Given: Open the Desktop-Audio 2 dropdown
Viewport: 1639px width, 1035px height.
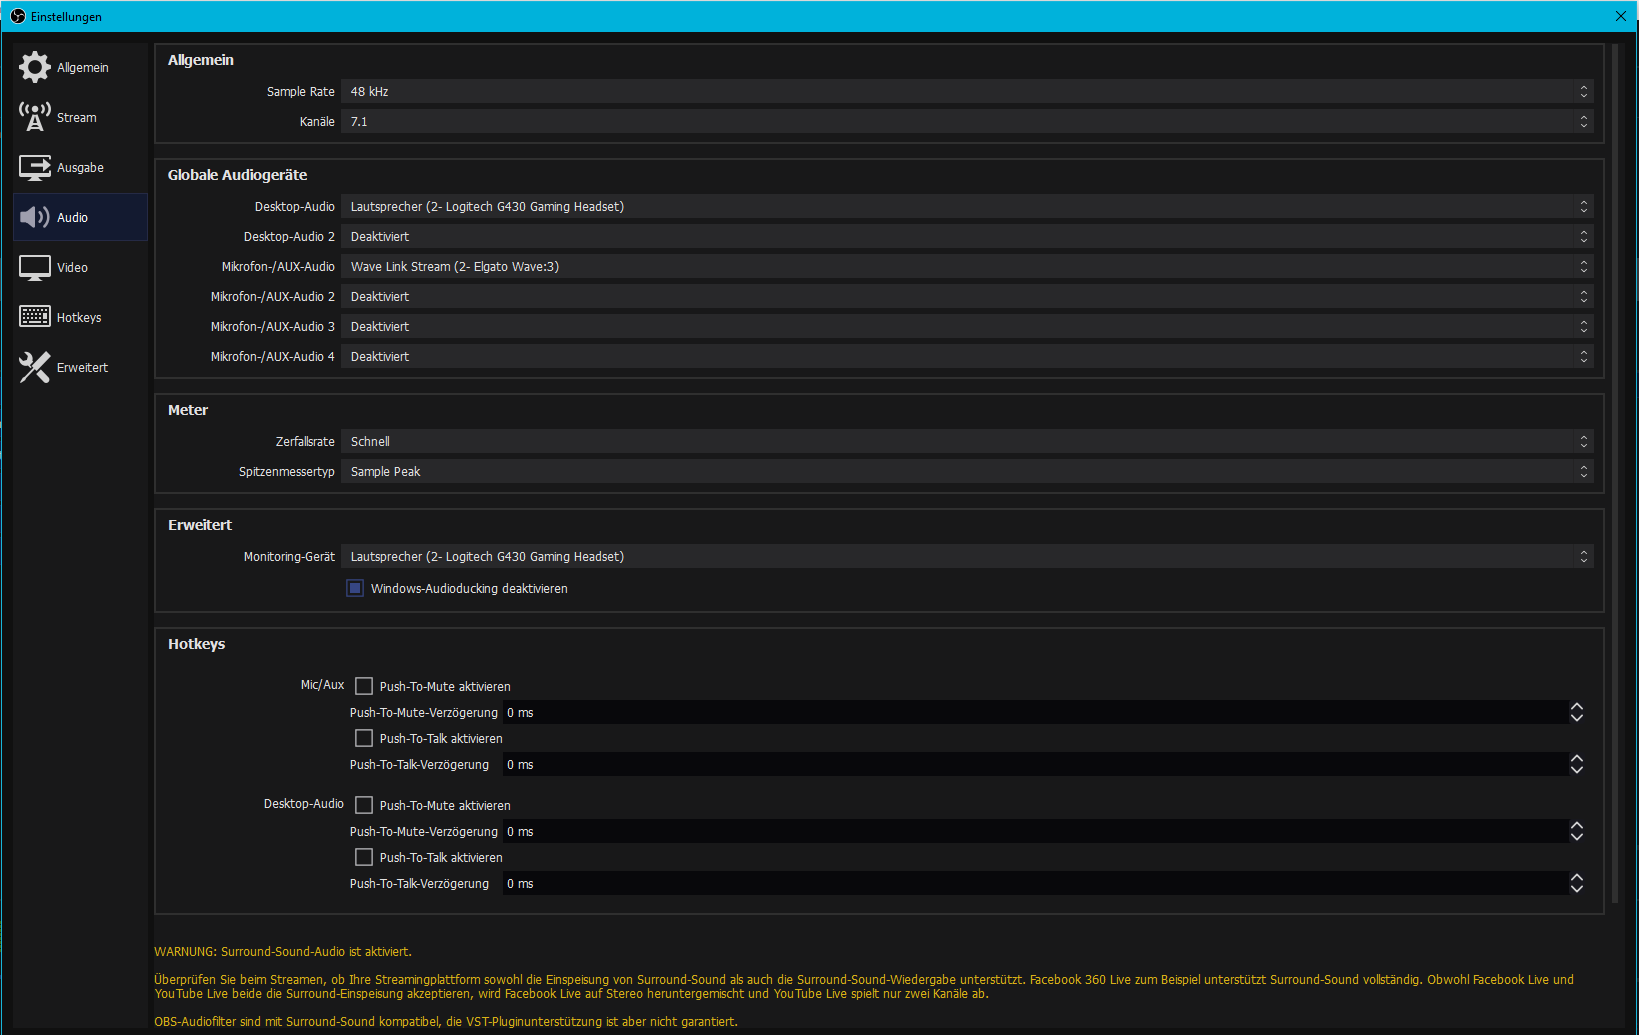Looking at the screenshot, I should click(x=967, y=236).
